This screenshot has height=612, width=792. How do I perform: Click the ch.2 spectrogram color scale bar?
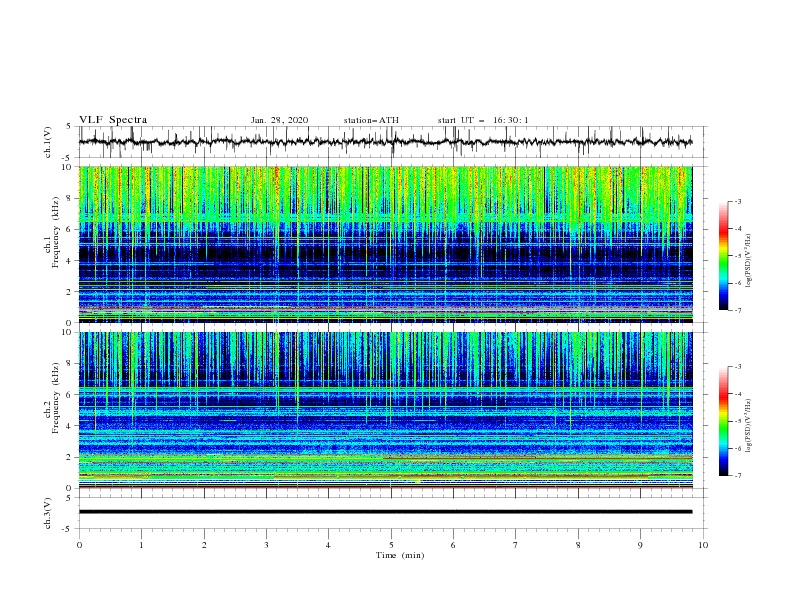click(x=723, y=421)
